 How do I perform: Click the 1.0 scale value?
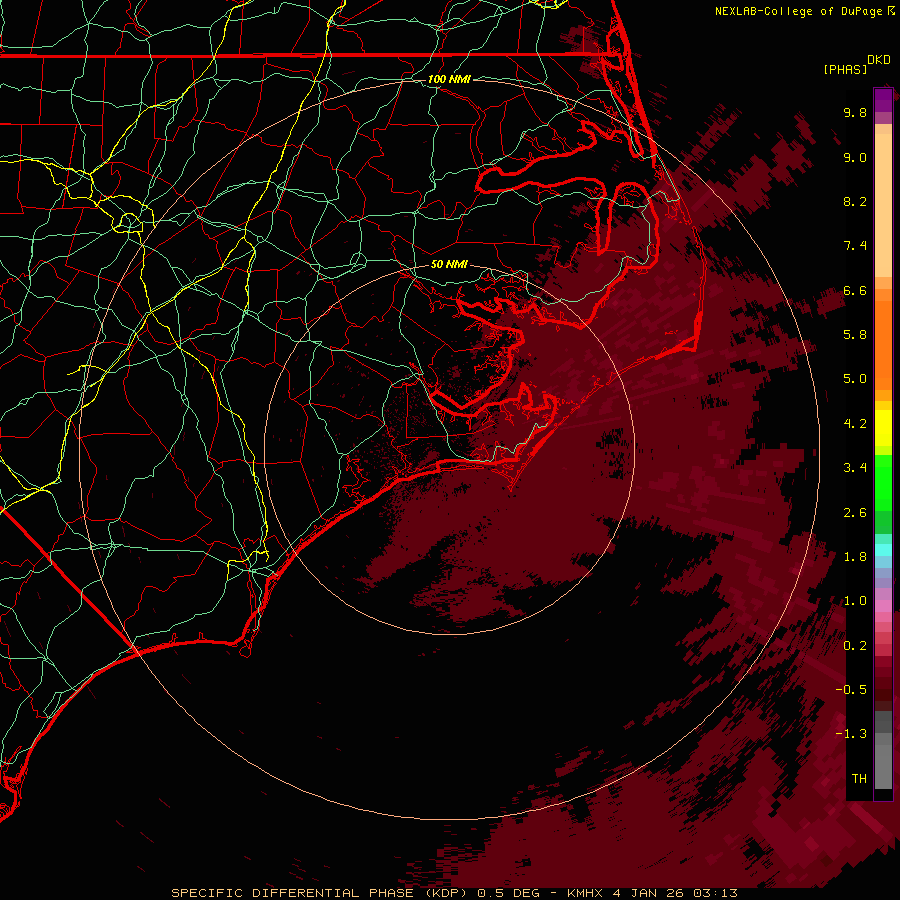[x=855, y=601]
